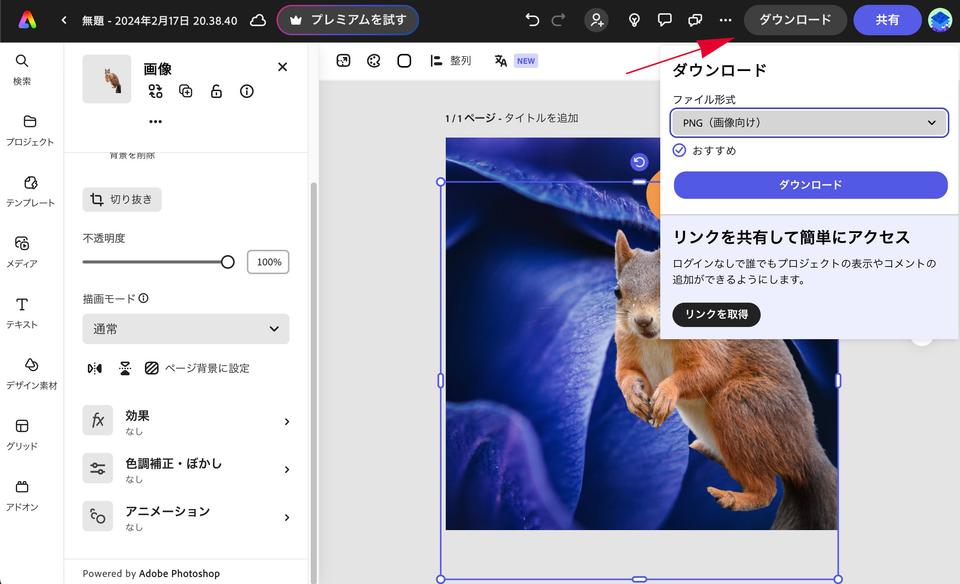Open the comments speech bubble icon
Image resolution: width=960 pixels, height=584 pixels.
point(664,20)
